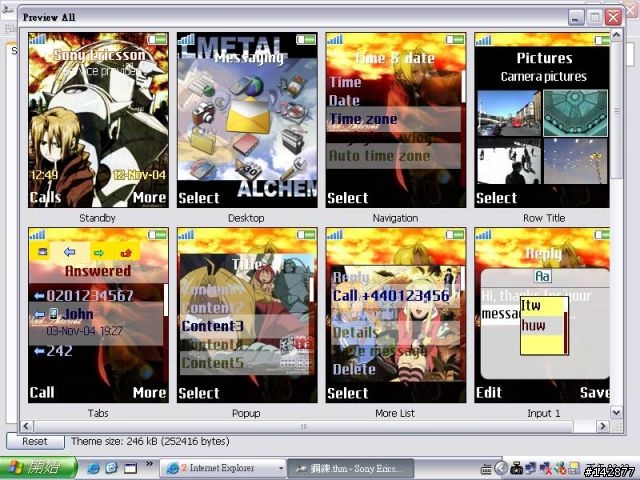Click 'Call +440123456' in More List preview
Image resolution: width=640 pixels, height=480 pixels.
click(x=391, y=296)
